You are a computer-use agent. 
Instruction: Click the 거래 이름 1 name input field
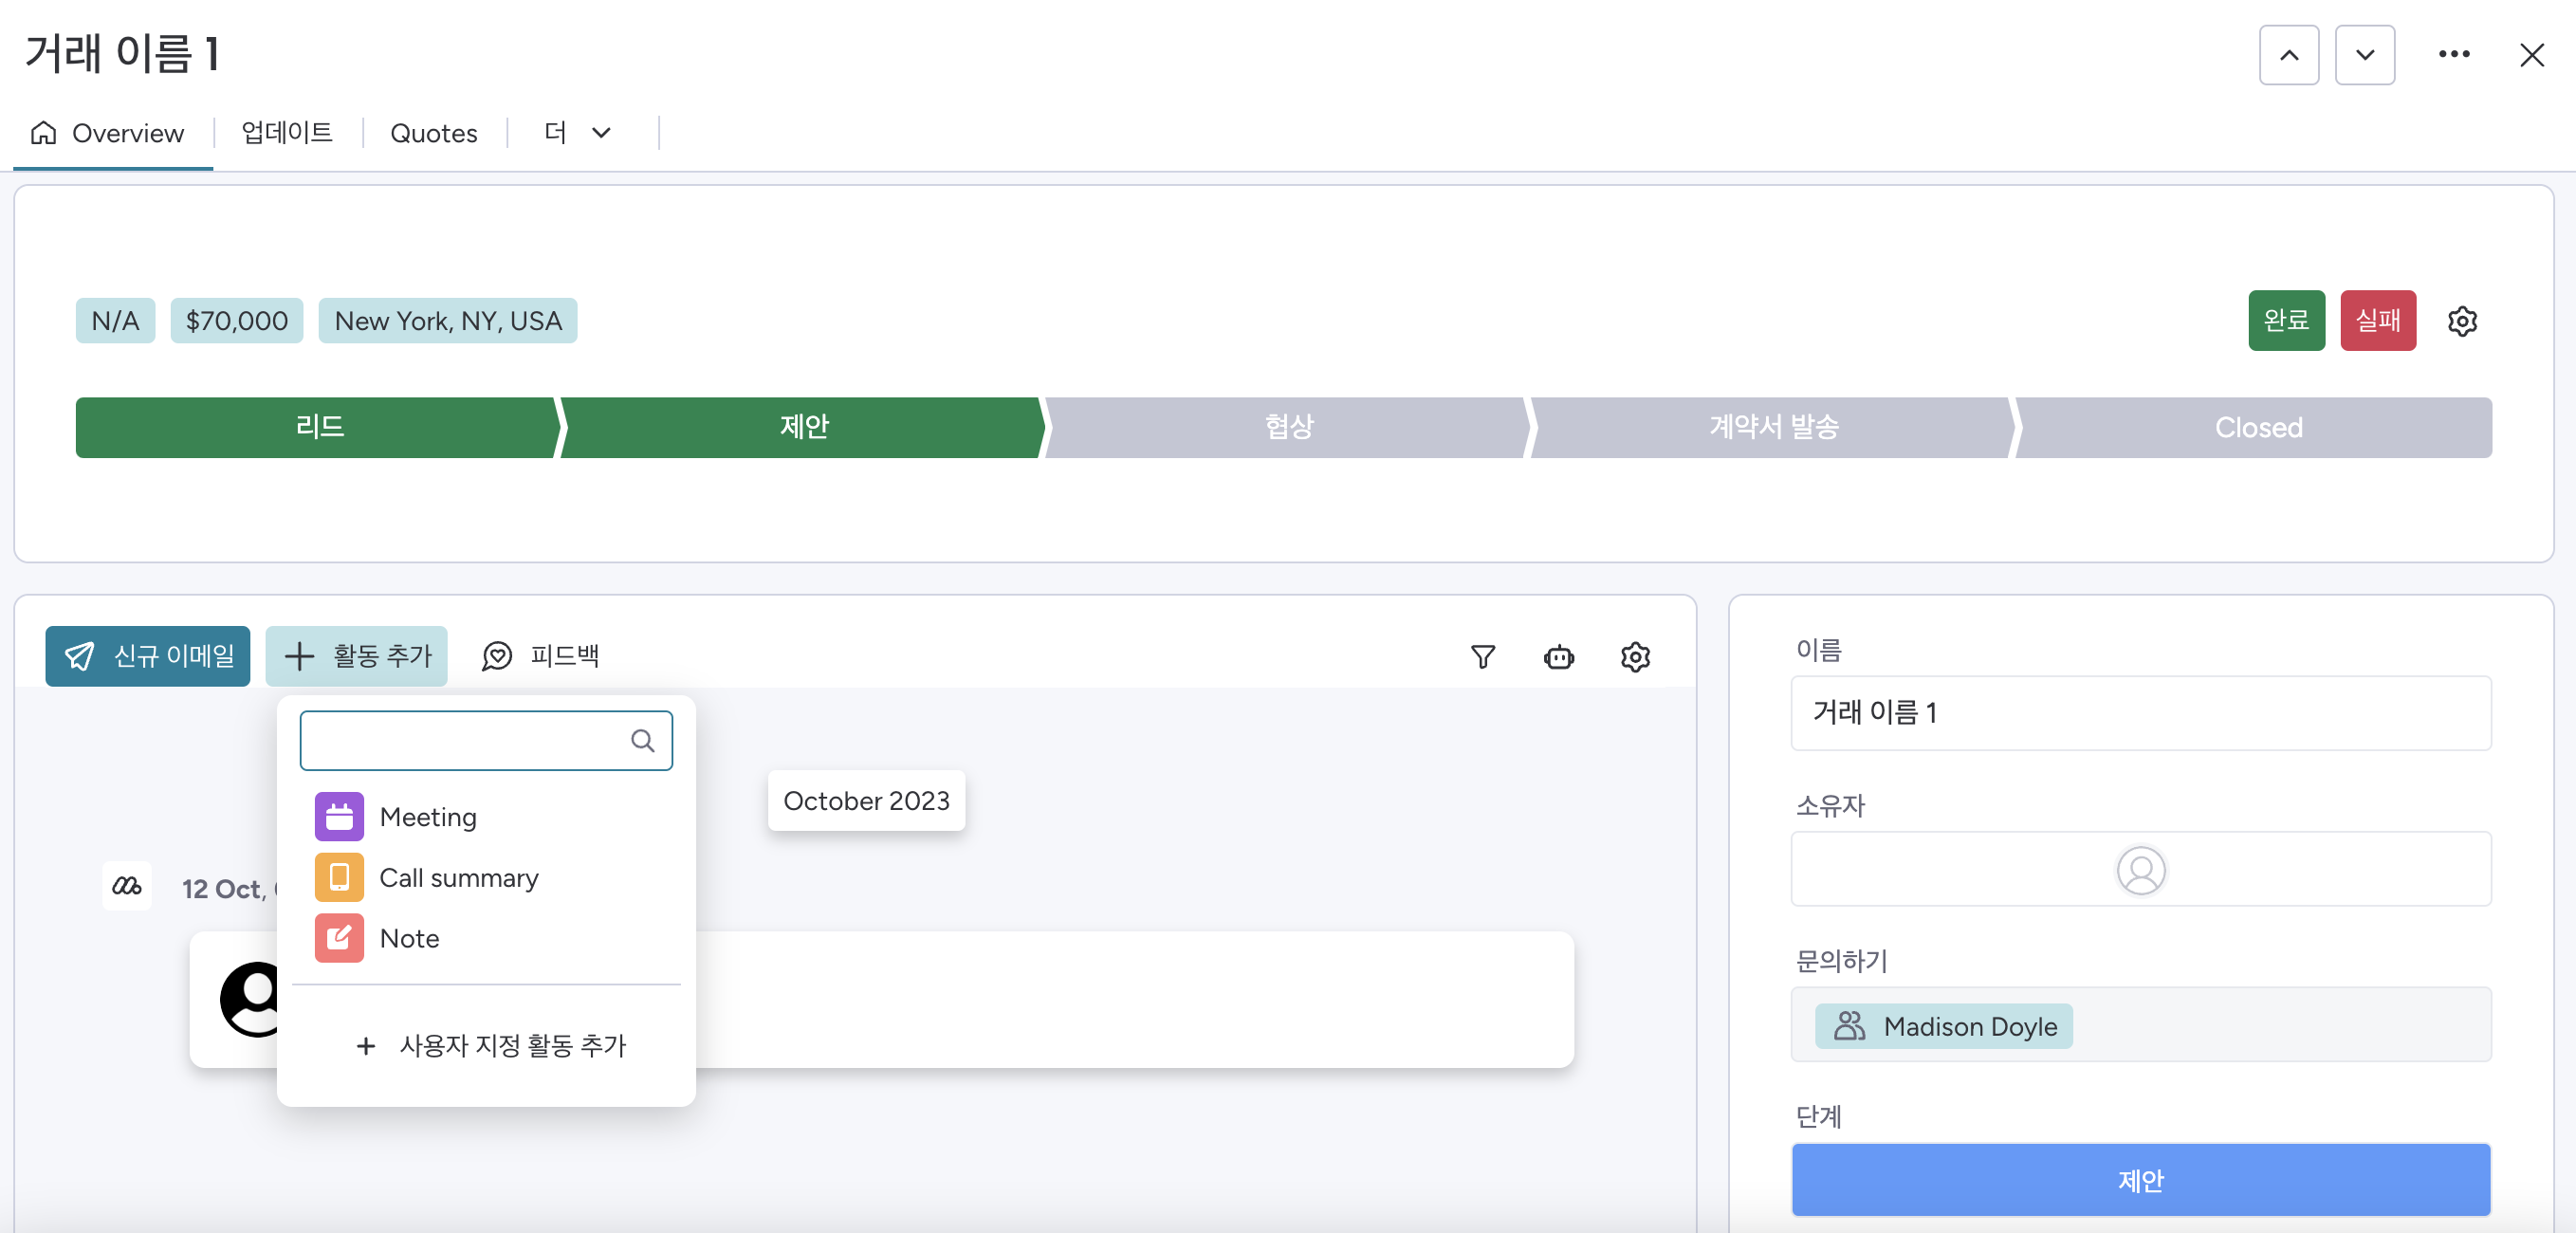click(2139, 712)
